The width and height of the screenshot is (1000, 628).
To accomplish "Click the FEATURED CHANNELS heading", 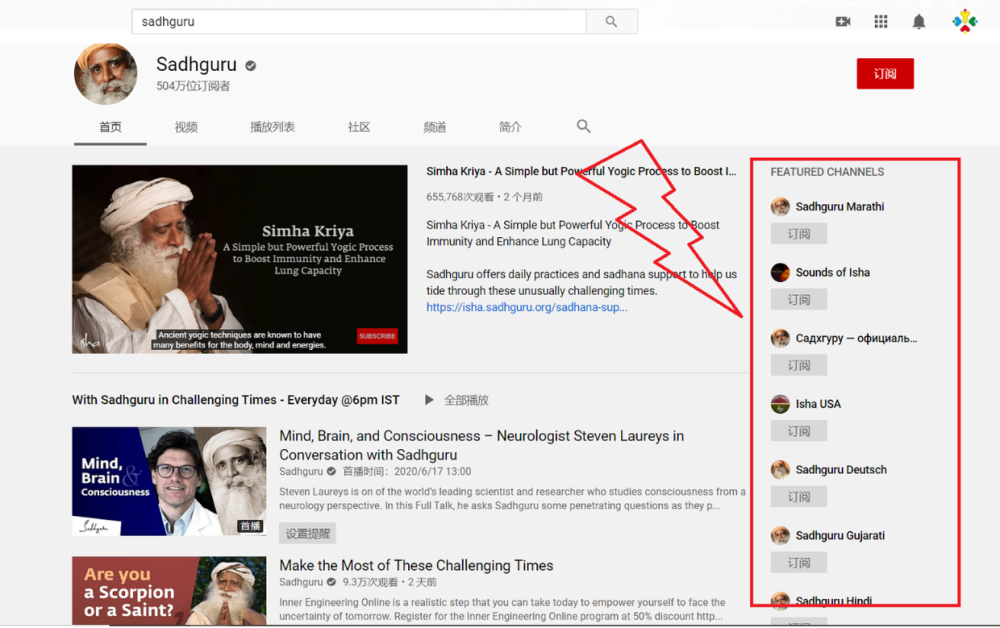I will pos(827,172).
